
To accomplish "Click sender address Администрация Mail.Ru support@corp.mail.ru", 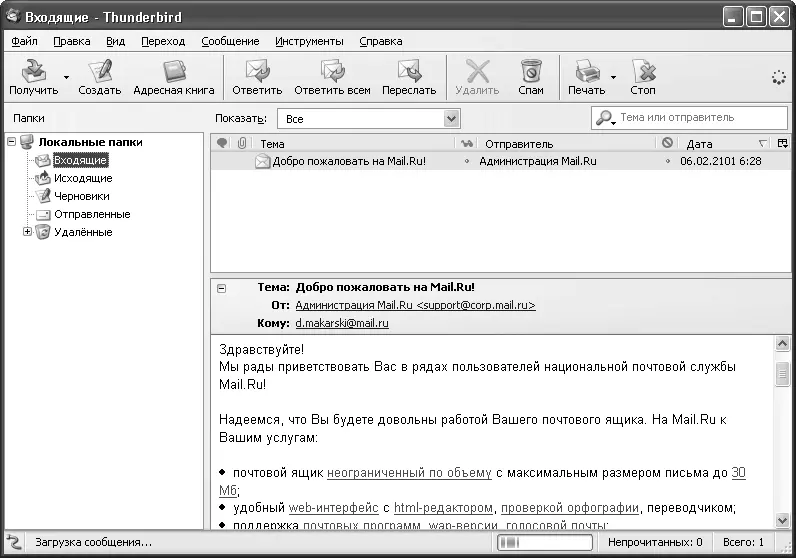I will [x=415, y=305].
